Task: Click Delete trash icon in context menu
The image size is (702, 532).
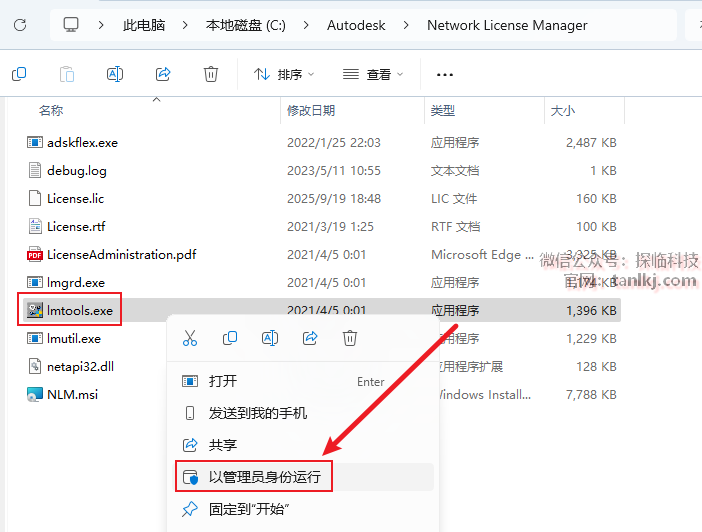Action: coord(350,338)
